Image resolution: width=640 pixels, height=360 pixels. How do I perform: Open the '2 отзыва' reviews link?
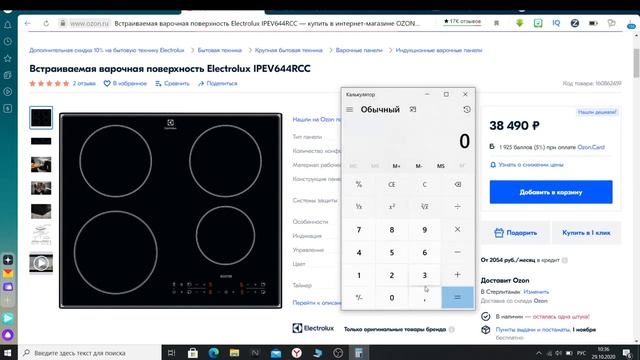coord(84,83)
